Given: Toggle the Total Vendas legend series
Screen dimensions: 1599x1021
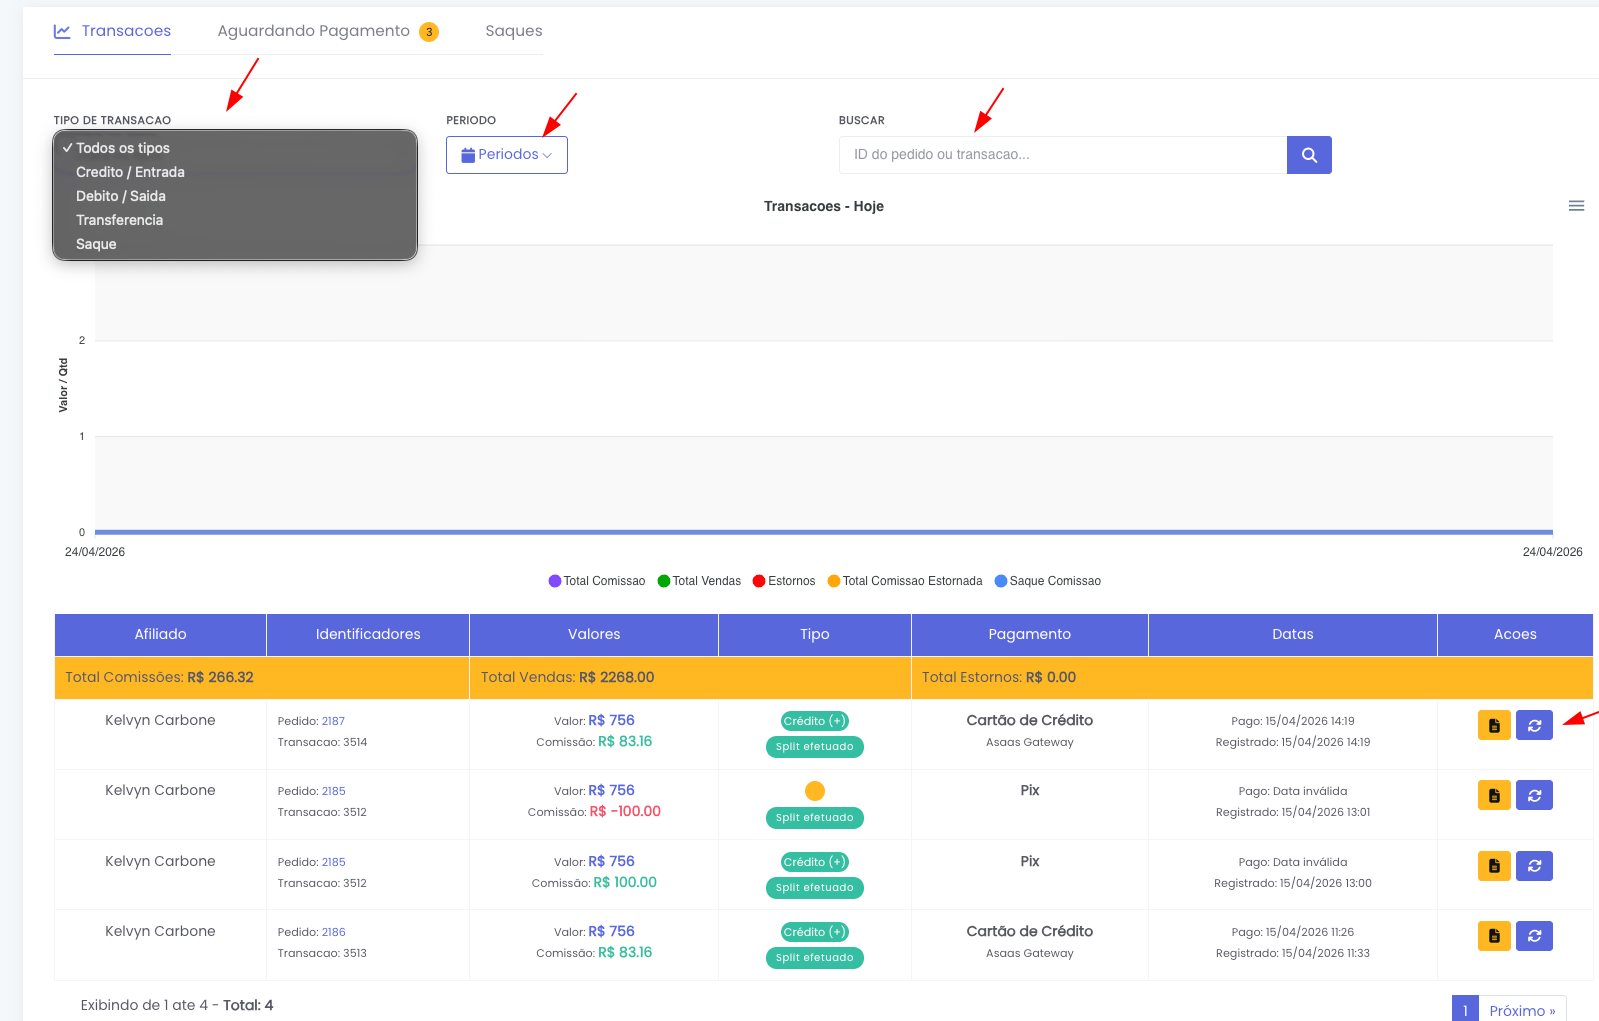Looking at the screenshot, I should point(699,581).
